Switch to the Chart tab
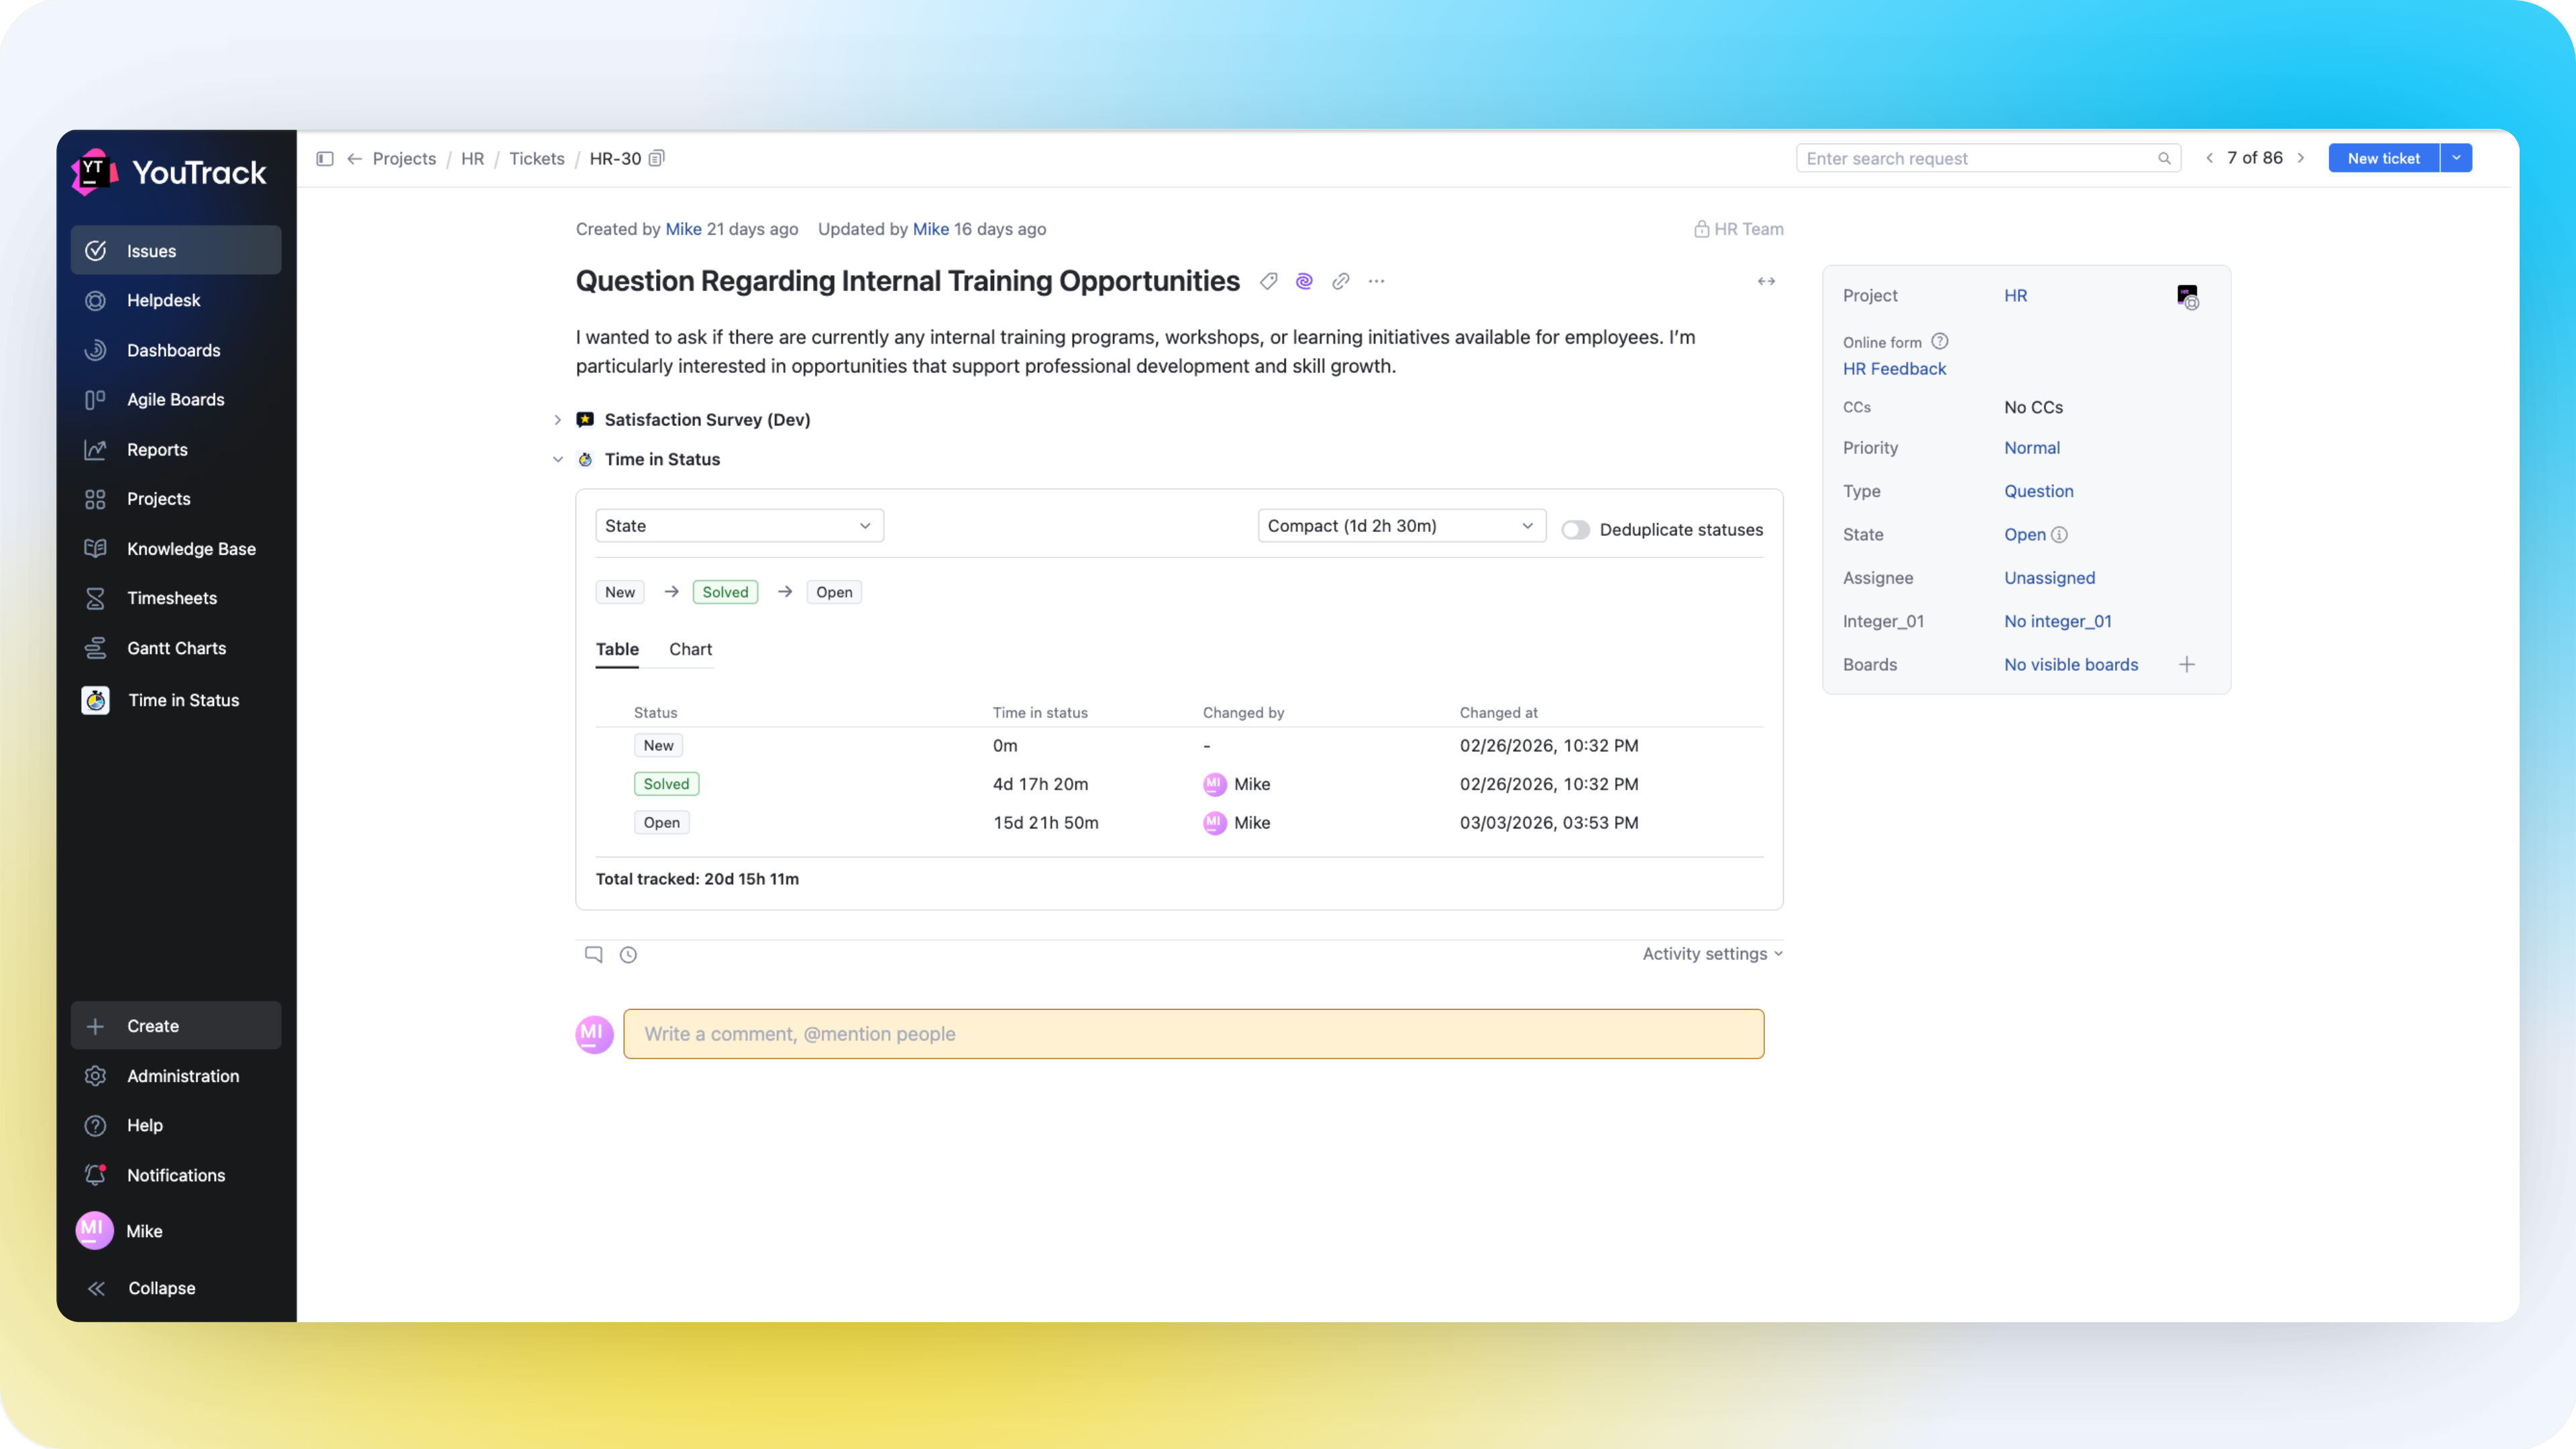The width and height of the screenshot is (2576, 1449). tap(690, 649)
